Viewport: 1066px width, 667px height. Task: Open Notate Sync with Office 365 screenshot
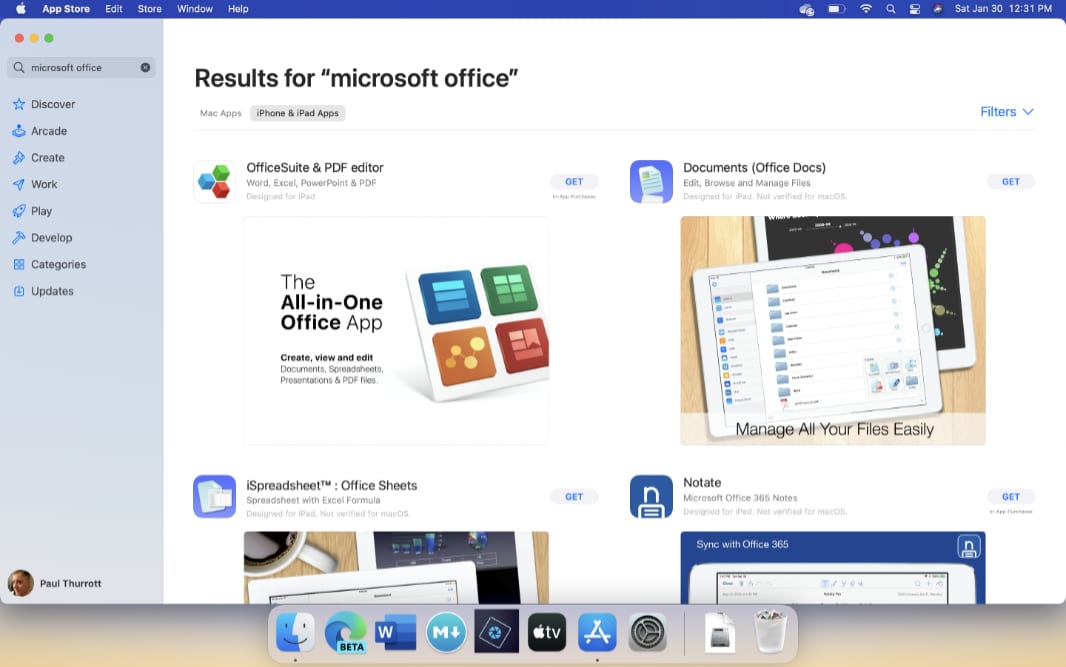click(833, 568)
